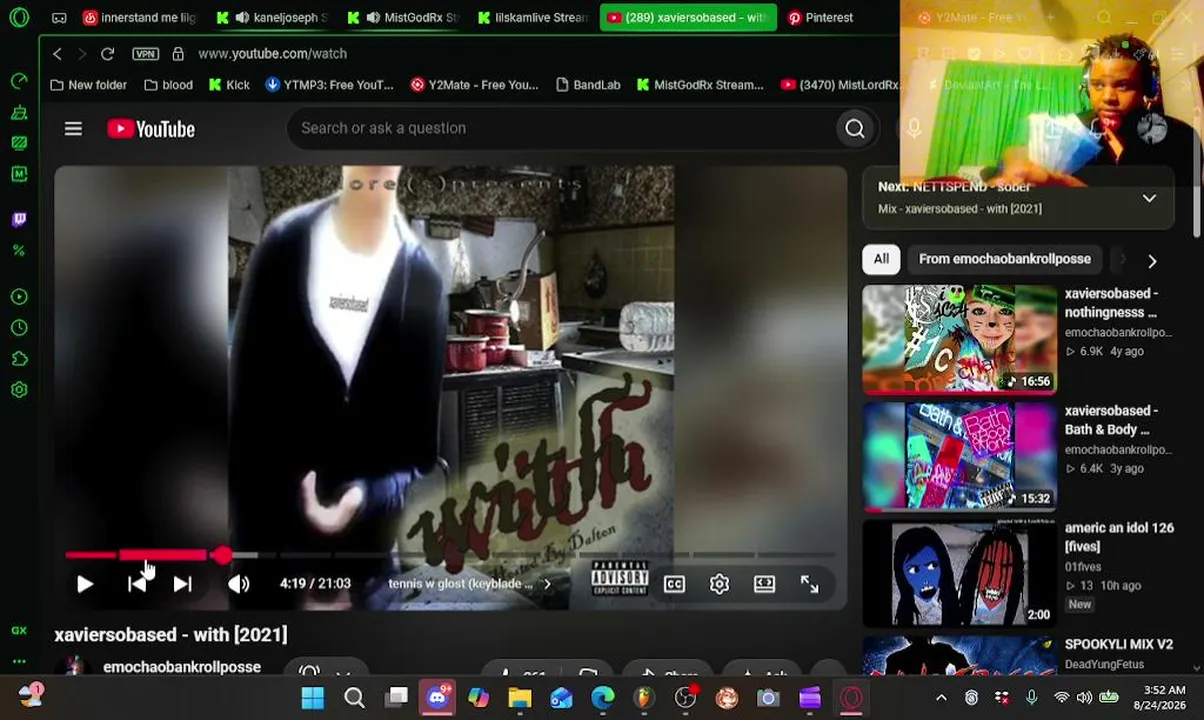The width and height of the screenshot is (1204, 720).
Task: Open Discord from the taskbar
Action: click(437, 697)
